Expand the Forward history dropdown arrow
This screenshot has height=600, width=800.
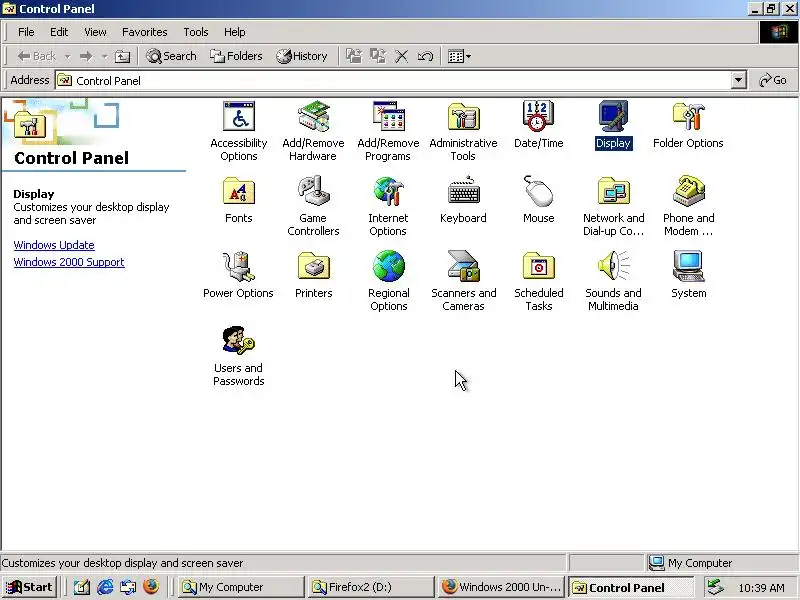[x=104, y=56]
